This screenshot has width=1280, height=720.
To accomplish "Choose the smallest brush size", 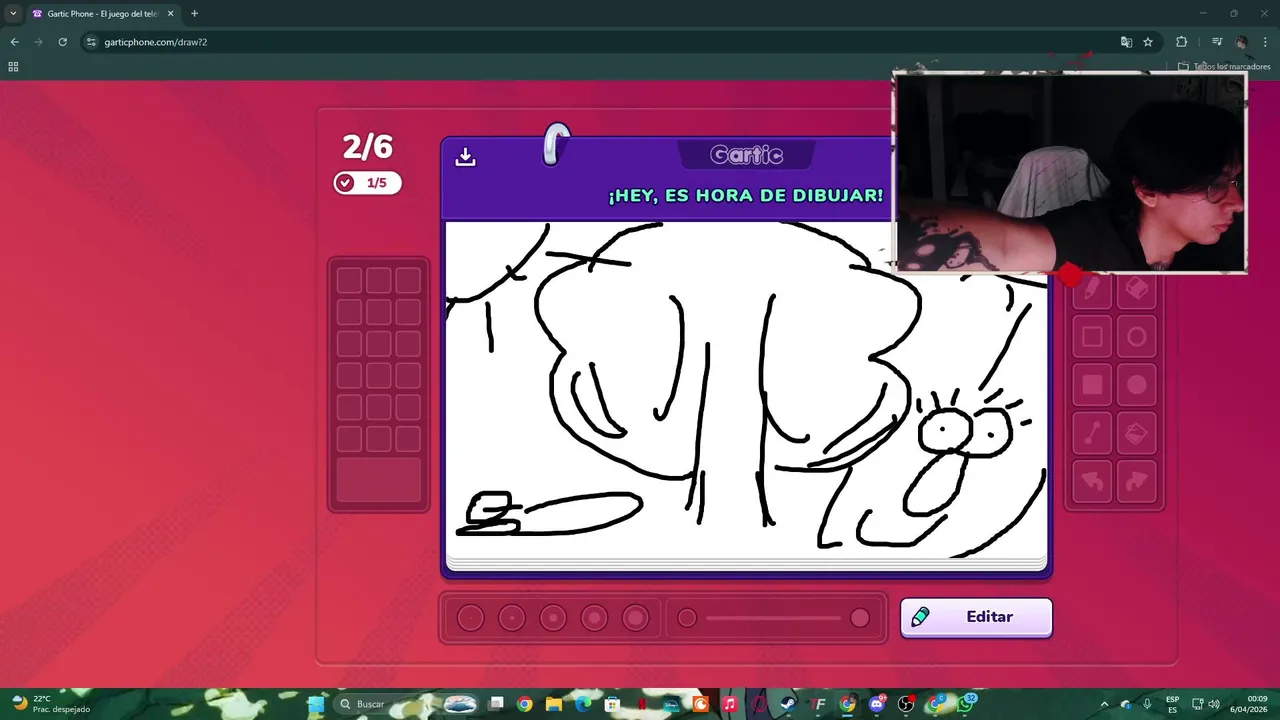I will (x=470, y=618).
